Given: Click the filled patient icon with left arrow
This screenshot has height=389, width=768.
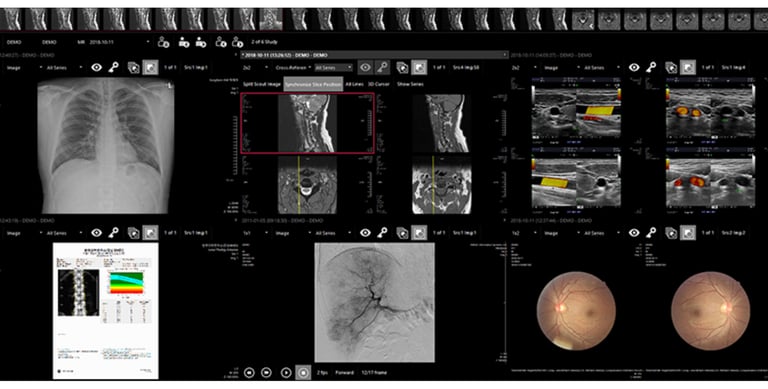Looking at the screenshot, I should pos(184,42).
